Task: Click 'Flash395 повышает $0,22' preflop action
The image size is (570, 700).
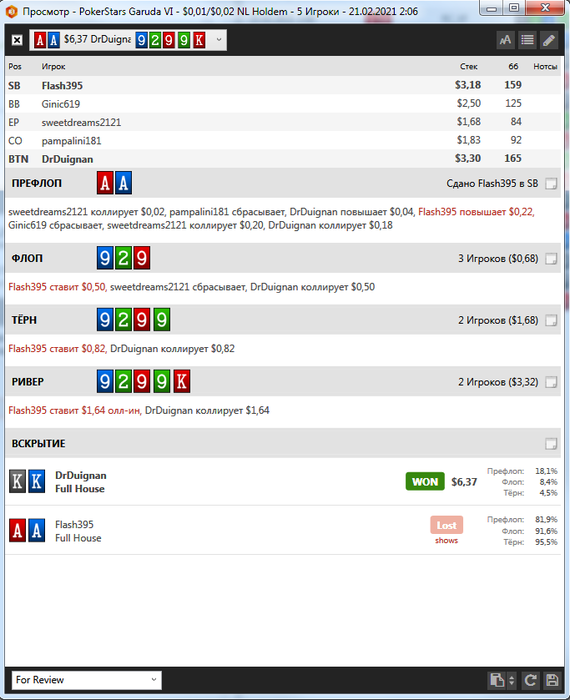Action: point(476,212)
